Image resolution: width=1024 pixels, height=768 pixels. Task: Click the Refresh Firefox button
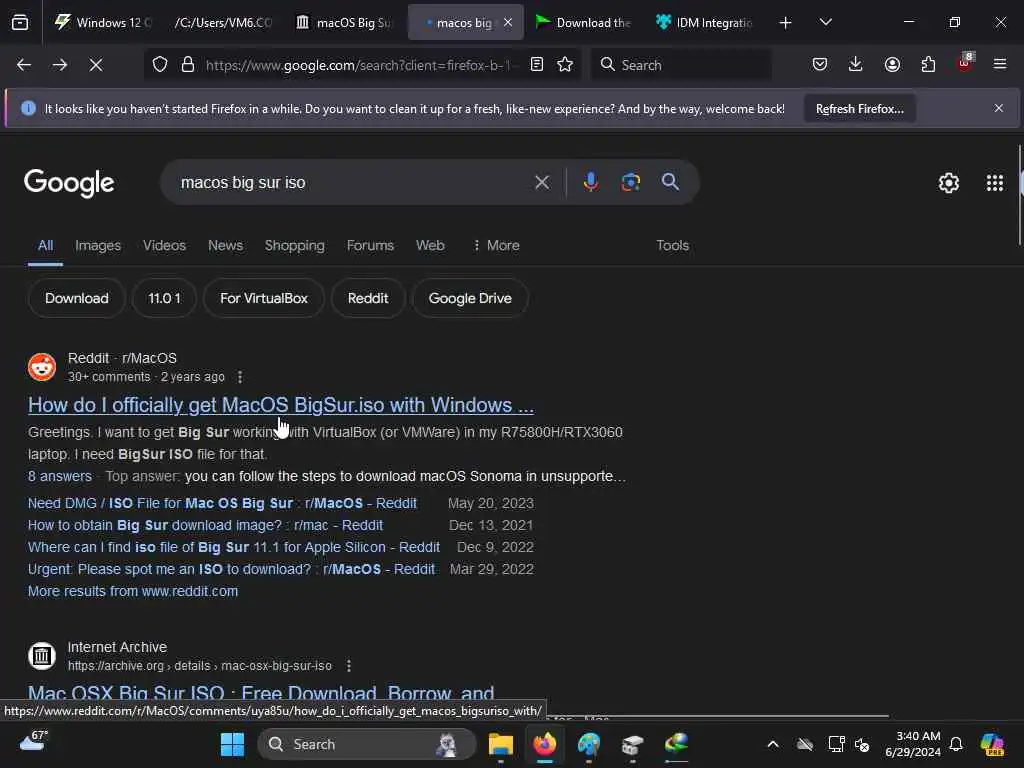(x=859, y=108)
